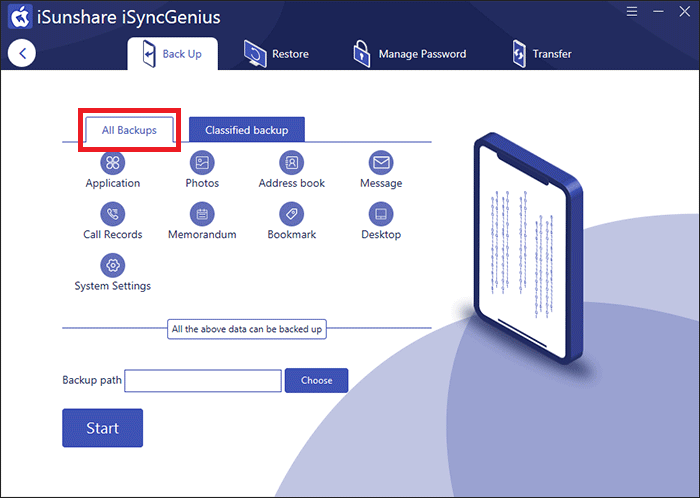Screen dimensions: 700x498
Task: Select the Message envelope icon
Action: click(381, 163)
